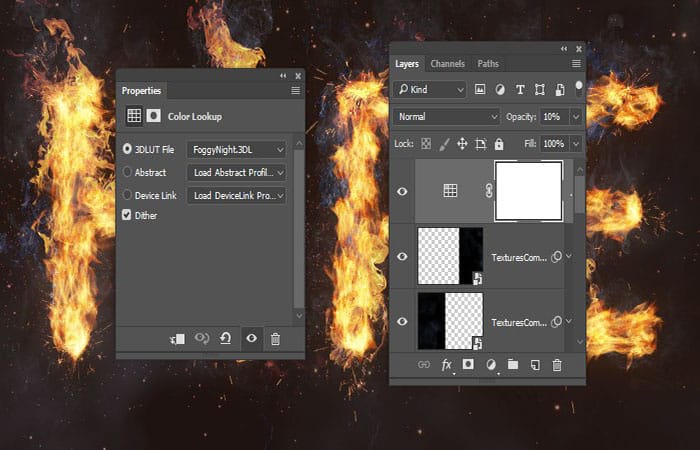Filter layers by adjustment layers icon
Viewport: 700px width, 450px height.
(500, 90)
